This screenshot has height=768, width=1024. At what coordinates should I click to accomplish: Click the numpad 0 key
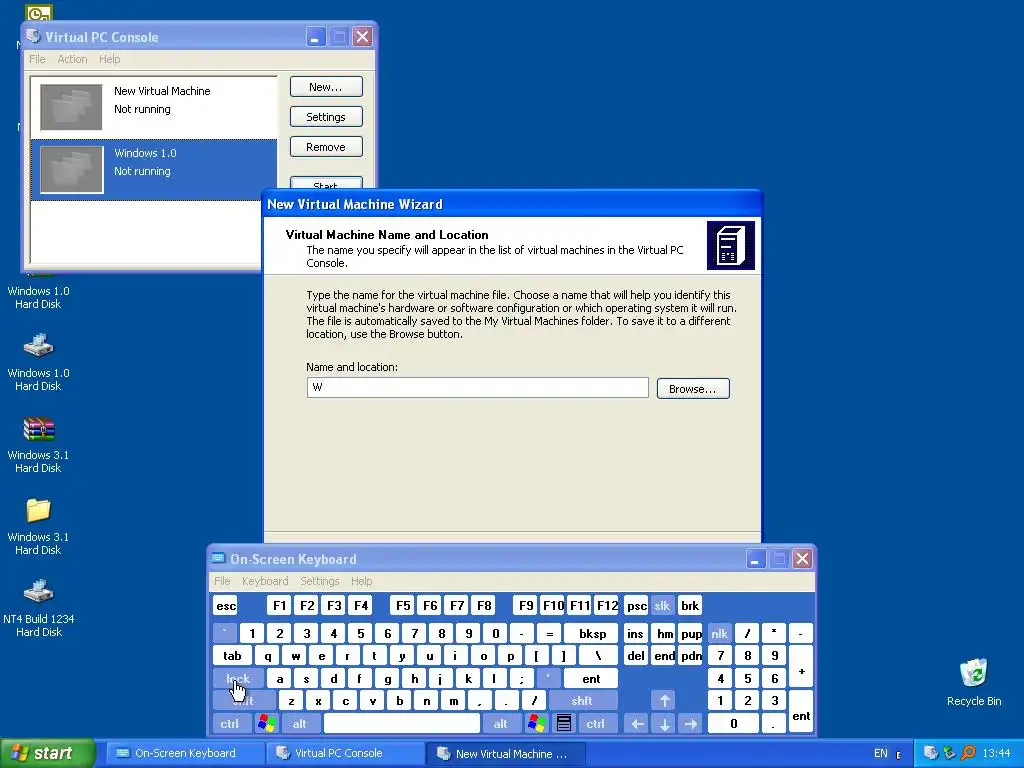point(733,724)
